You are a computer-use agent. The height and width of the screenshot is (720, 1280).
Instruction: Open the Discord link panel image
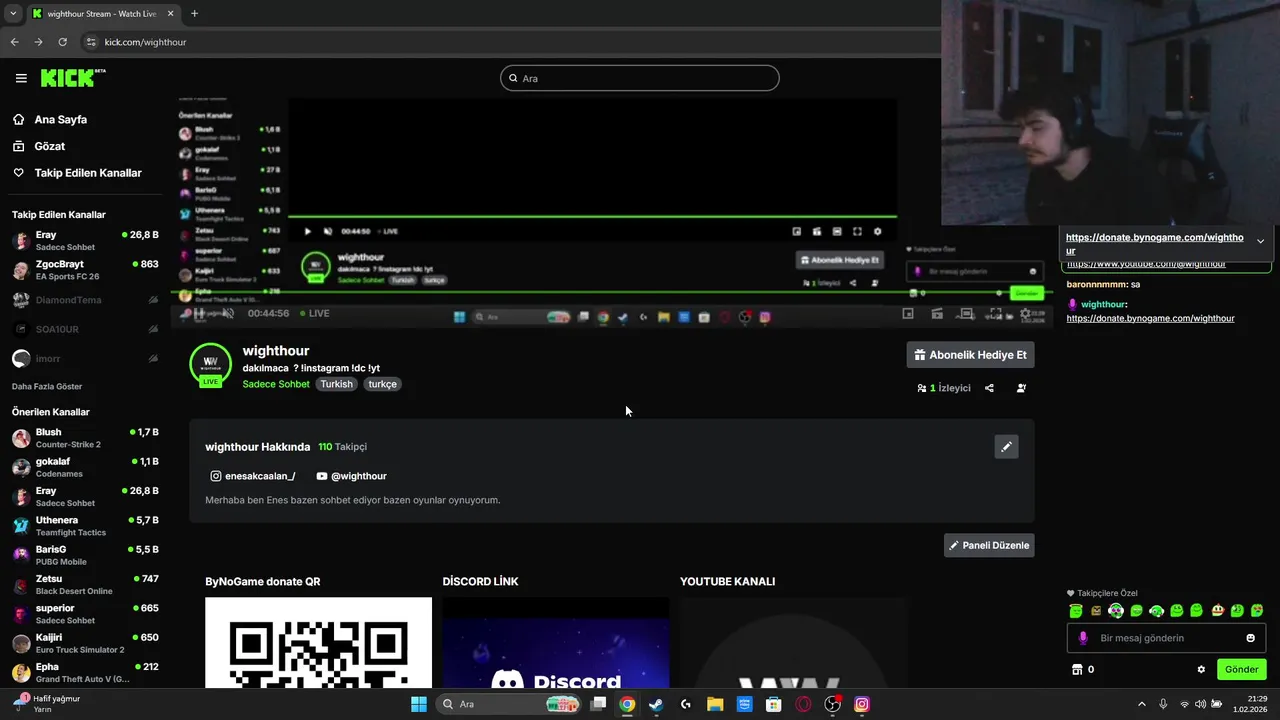pyautogui.click(x=555, y=642)
